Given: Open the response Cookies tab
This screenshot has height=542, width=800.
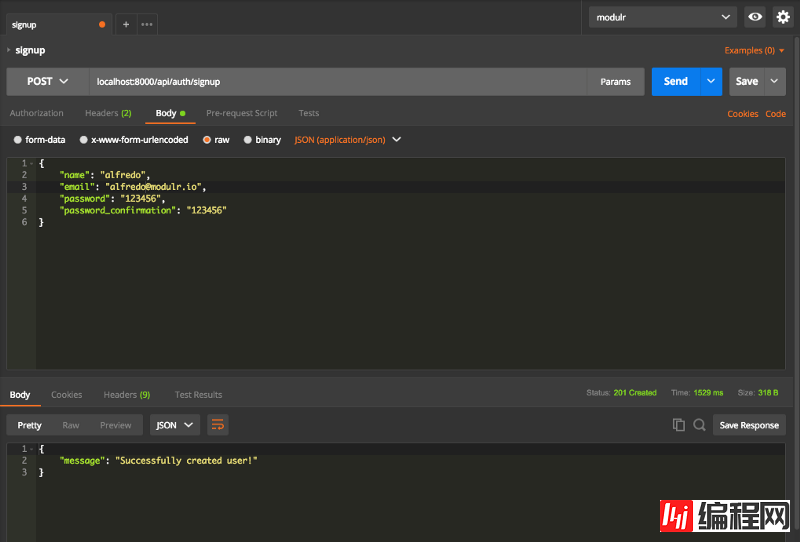Looking at the screenshot, I should tap(66, 395).
